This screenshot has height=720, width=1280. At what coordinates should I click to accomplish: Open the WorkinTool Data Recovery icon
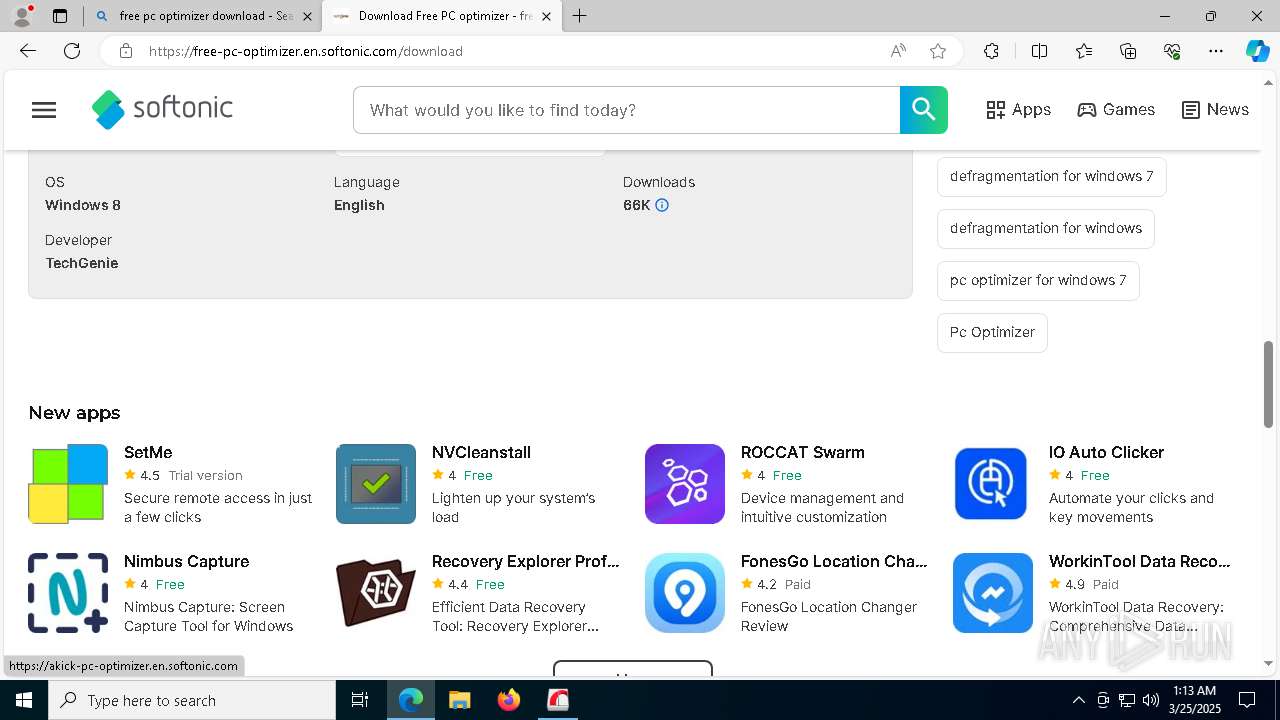pyautogui.click(x=993, y=593)
